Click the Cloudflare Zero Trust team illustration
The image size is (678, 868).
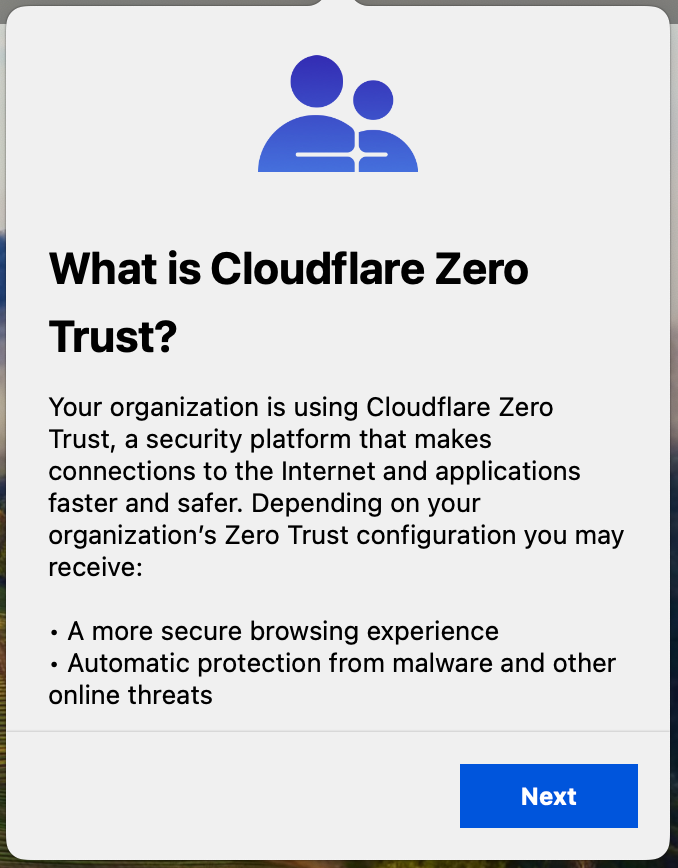[x=337, y=113]
